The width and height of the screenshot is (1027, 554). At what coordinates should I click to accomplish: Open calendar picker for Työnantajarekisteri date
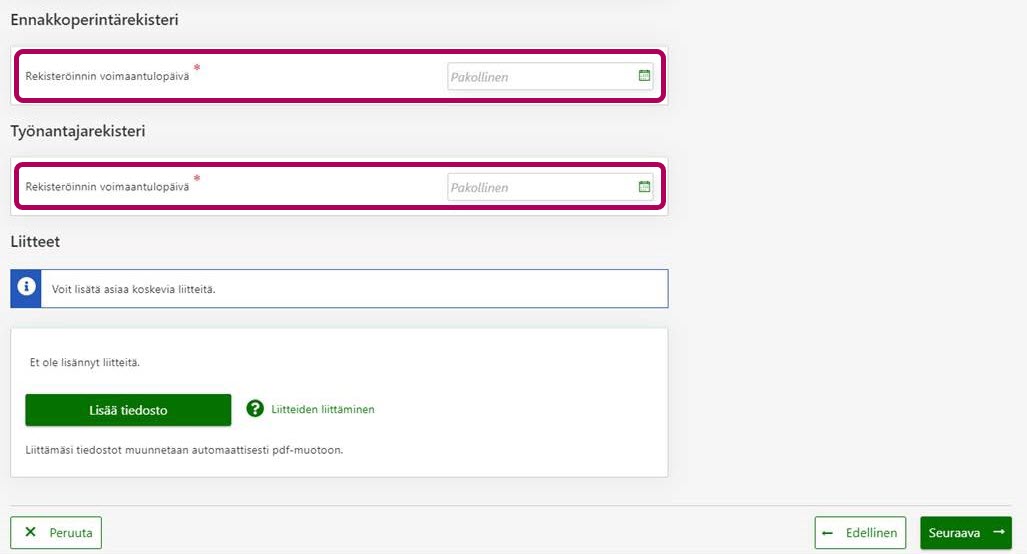(644, 187)
